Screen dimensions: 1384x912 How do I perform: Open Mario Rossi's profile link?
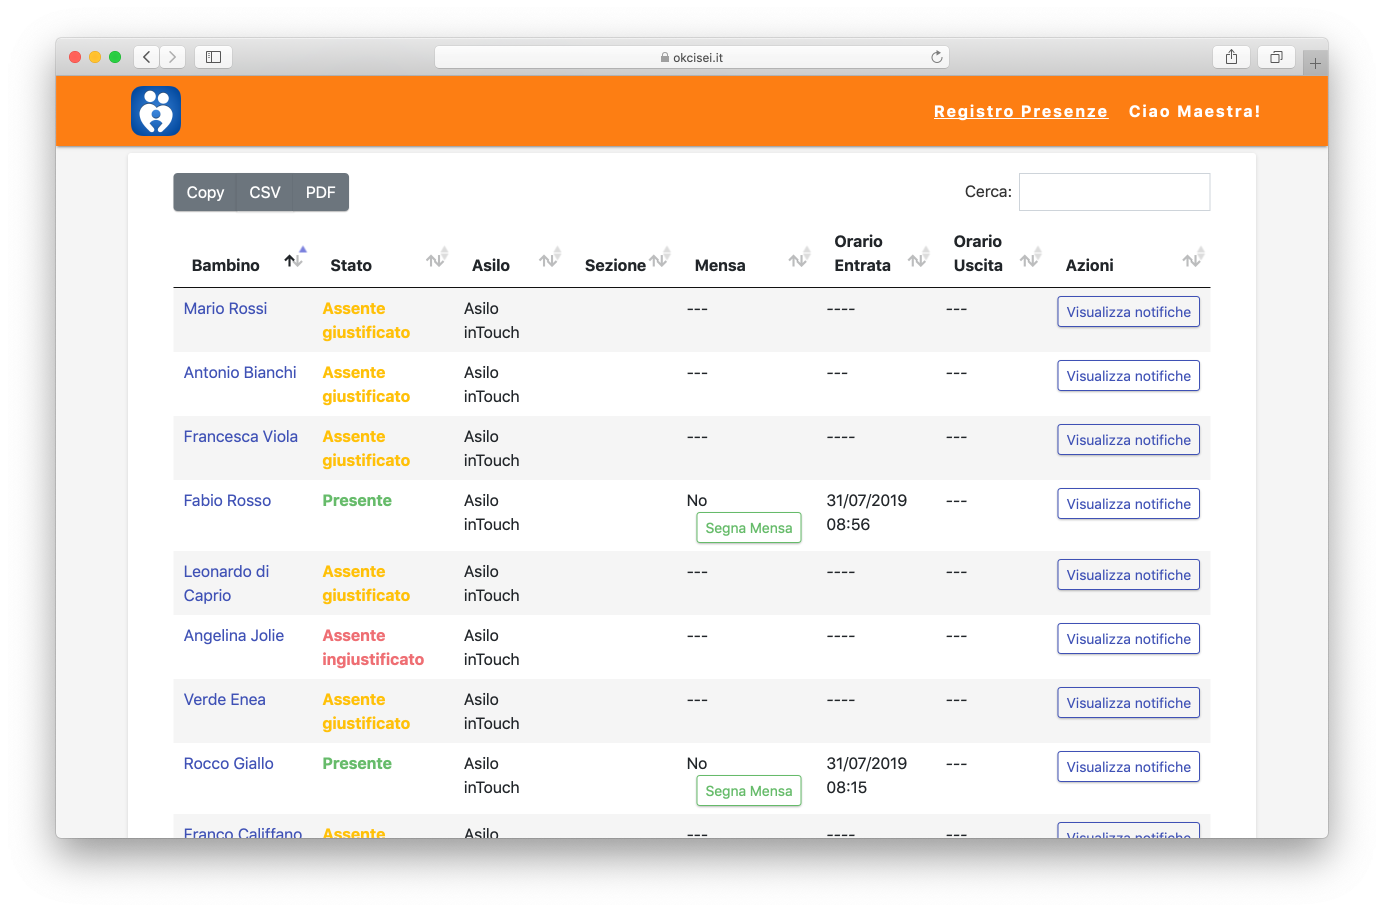tap(225, 308)
